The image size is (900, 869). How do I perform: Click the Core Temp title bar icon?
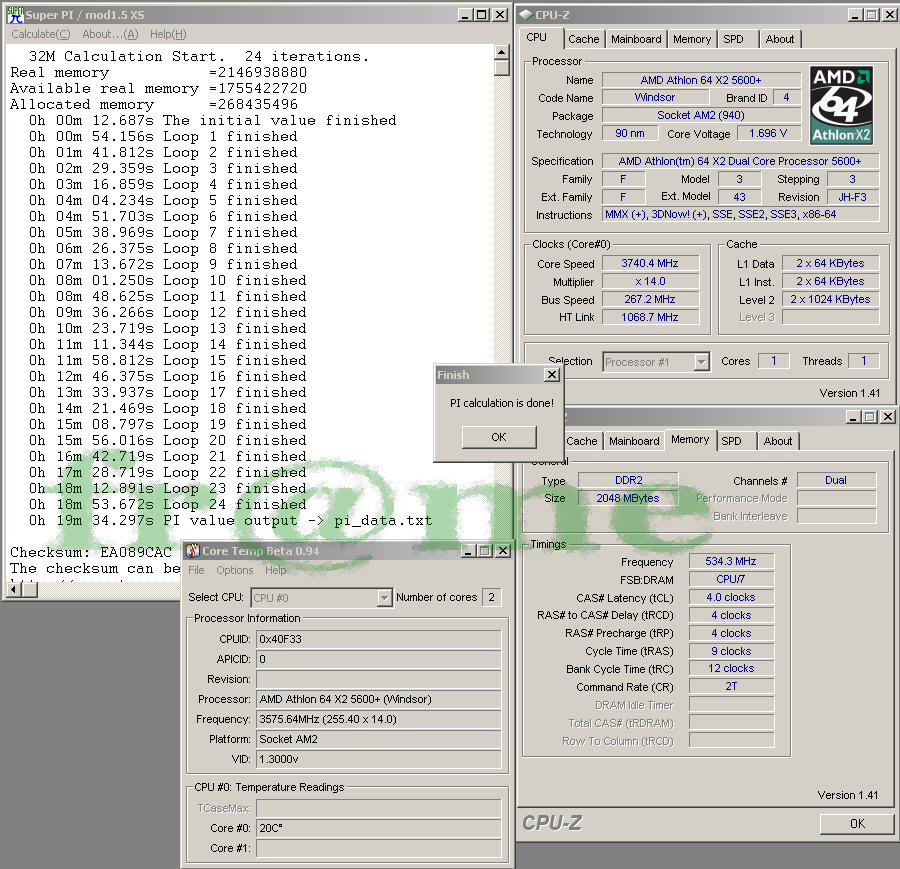[193, 551]
